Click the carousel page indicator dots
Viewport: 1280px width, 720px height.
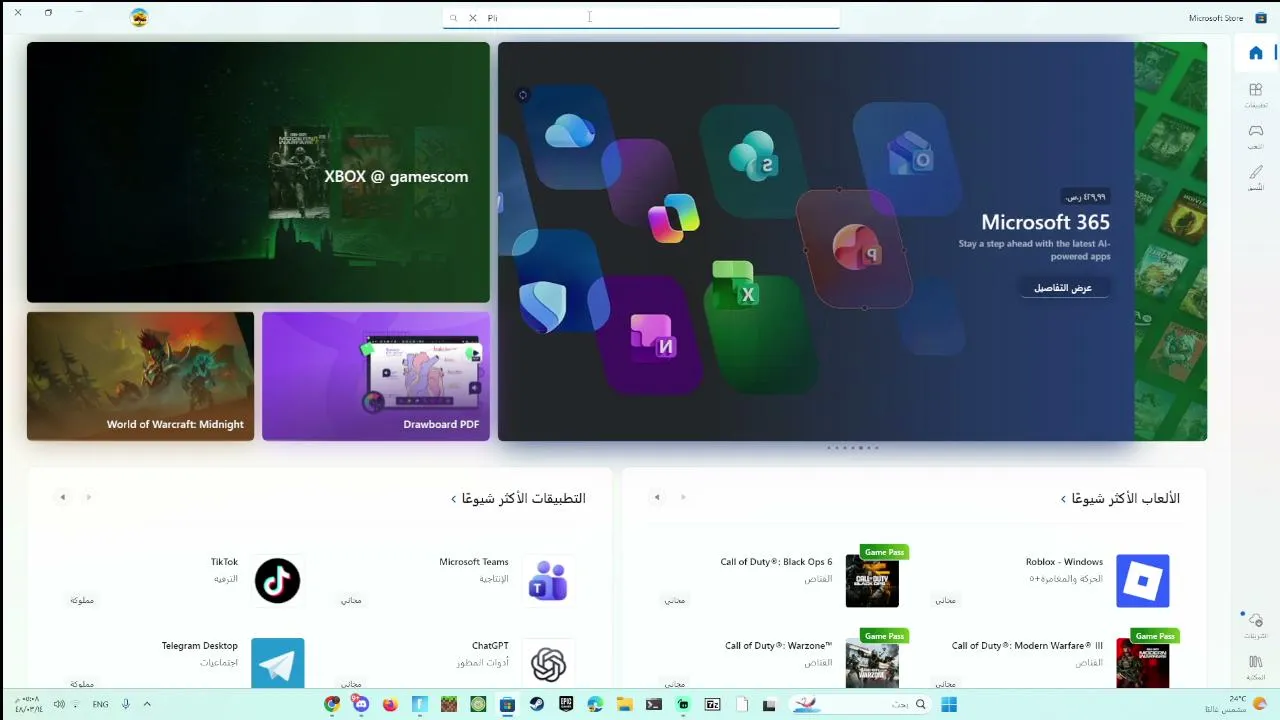853,448
